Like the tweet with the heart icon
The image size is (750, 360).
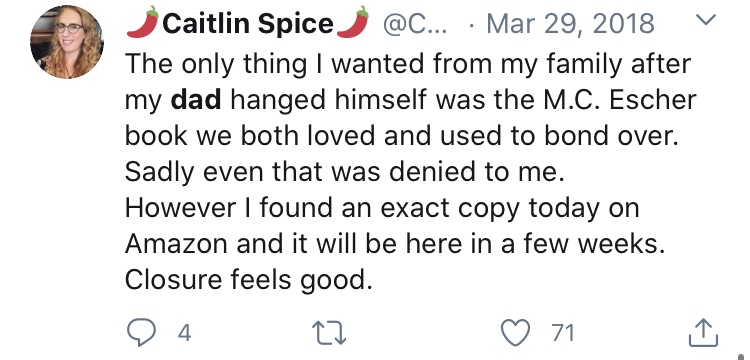(517, 332)
